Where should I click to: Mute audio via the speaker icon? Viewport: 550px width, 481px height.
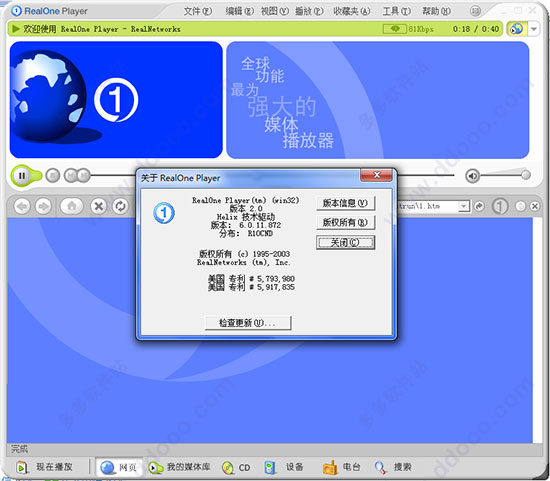pyautogui.click(x=472, y=176)
